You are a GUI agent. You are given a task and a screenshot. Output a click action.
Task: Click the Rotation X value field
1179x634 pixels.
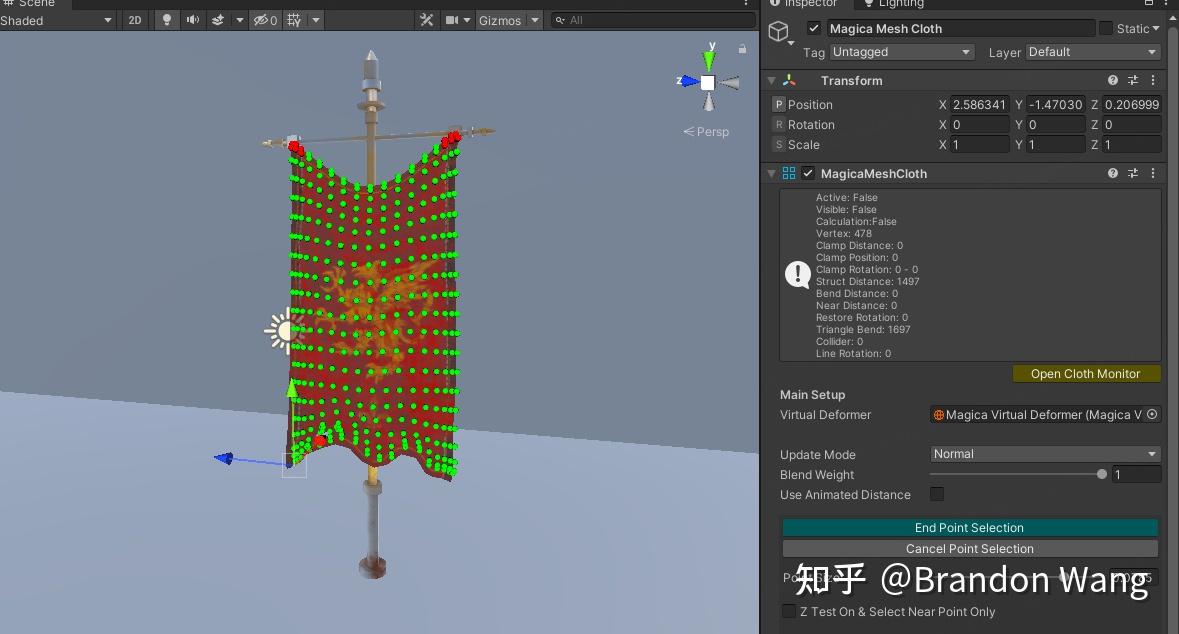tap(978, 125)
